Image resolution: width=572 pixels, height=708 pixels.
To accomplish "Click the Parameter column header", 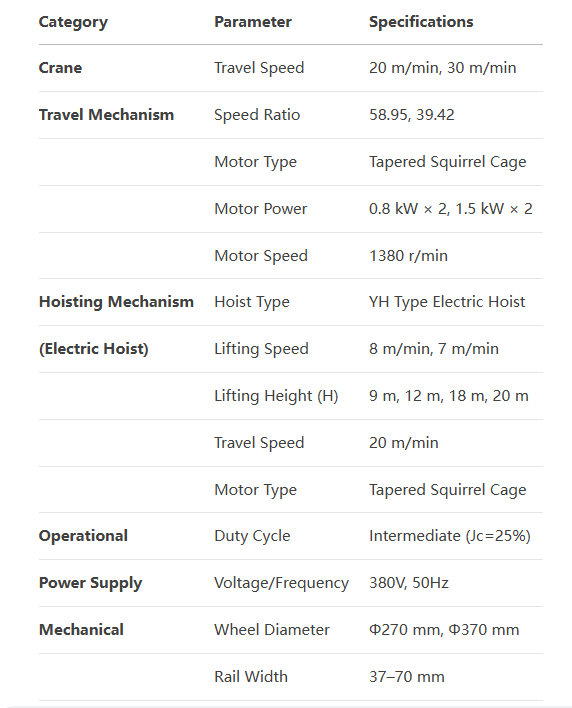I will [253, 22].
